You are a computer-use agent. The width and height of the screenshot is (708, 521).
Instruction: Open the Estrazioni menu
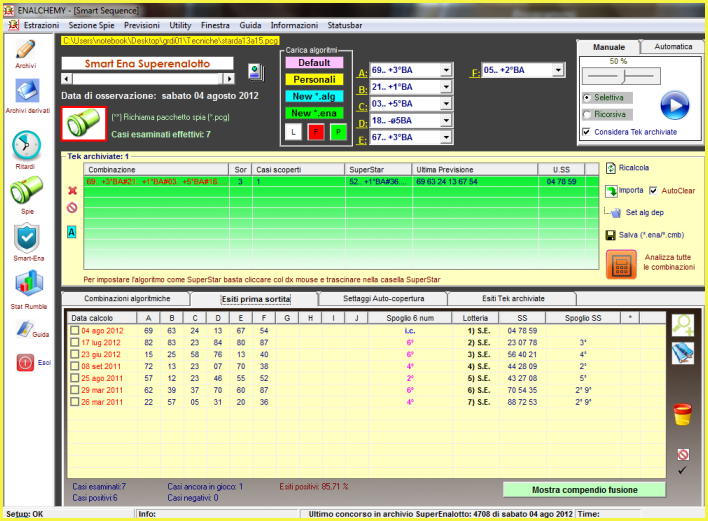pyautogui.click(x=41, y=25)
